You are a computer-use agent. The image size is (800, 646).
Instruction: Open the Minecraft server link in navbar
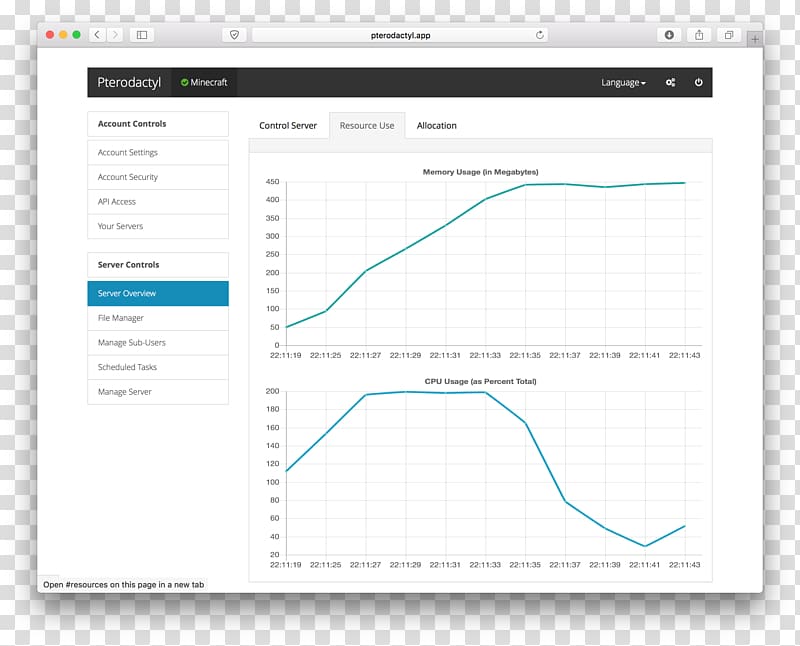(x=204, y=82)
